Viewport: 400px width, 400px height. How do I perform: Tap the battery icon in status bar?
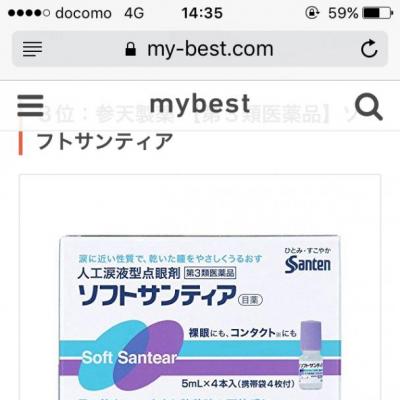coord(377,13)
